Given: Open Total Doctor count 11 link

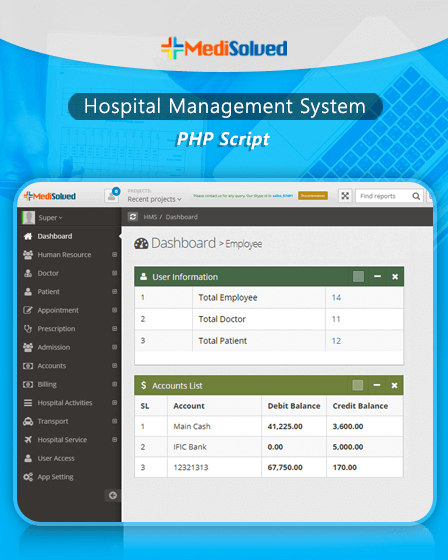Looking at the screenshot, I should (336, 319).
